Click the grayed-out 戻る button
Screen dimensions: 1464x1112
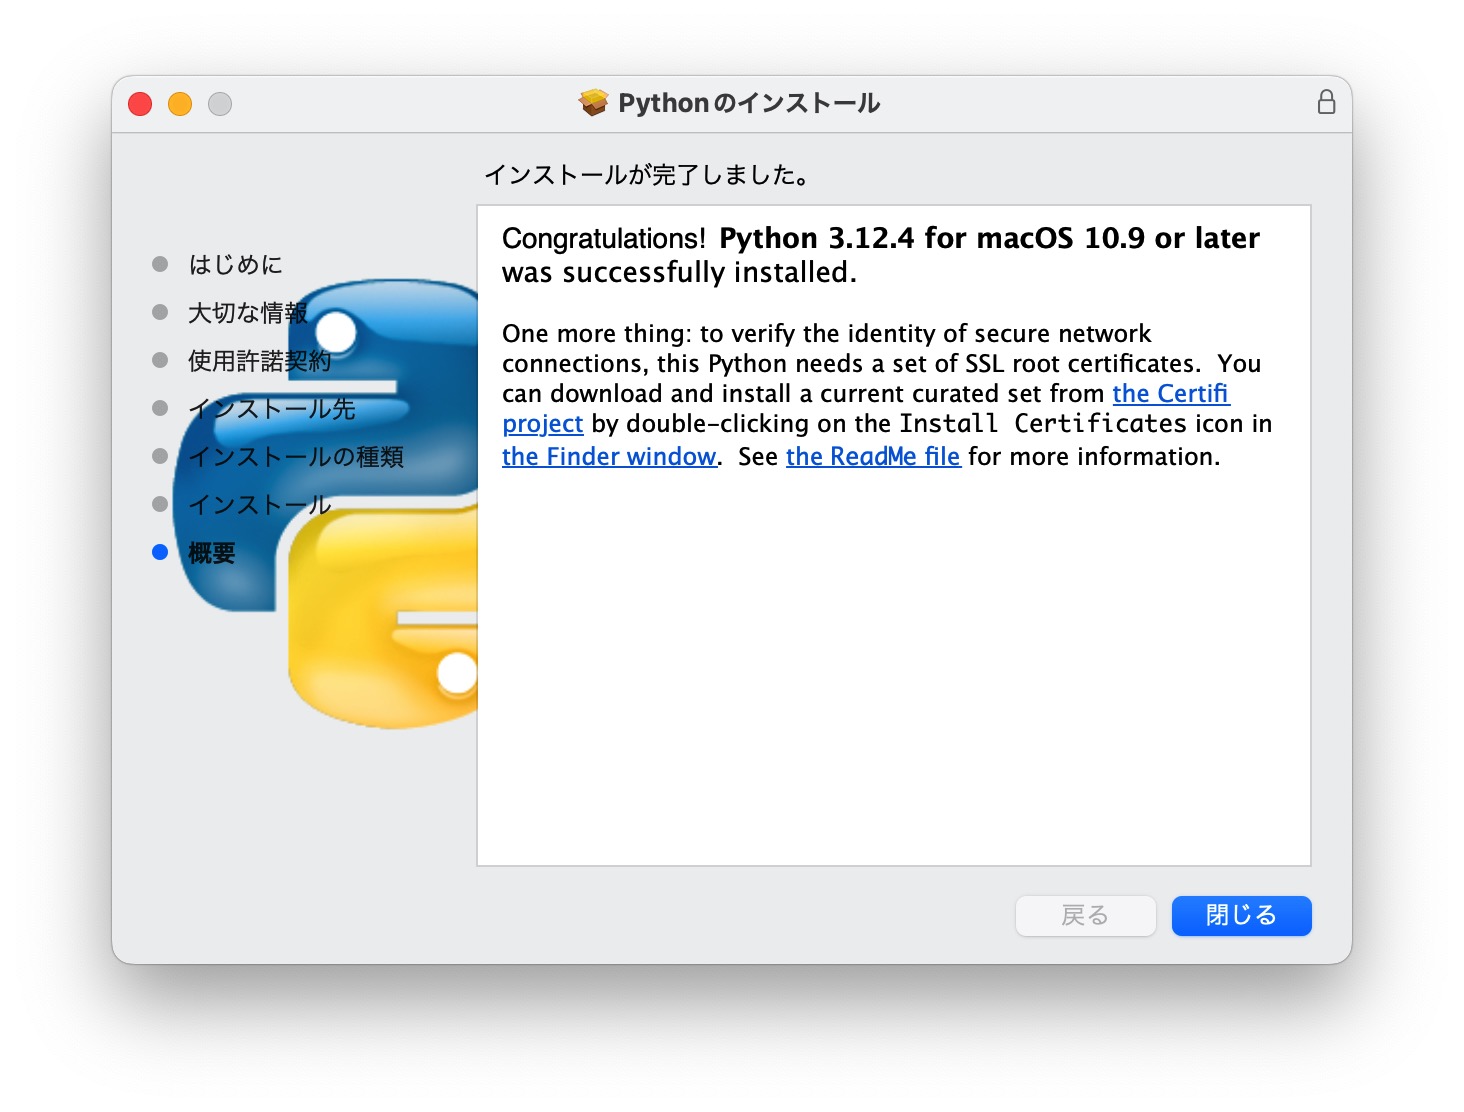click(1085, 915)
